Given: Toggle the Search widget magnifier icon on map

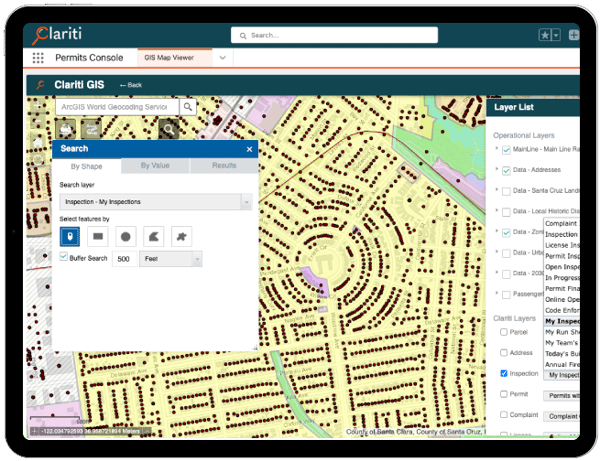Looking at the screenshot, I should click(x=169, y=129).
